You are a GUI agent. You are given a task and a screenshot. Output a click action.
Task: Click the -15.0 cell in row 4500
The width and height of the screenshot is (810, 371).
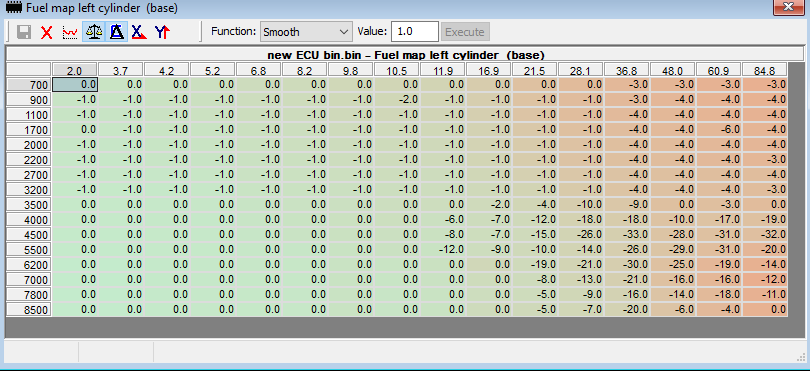535,235
